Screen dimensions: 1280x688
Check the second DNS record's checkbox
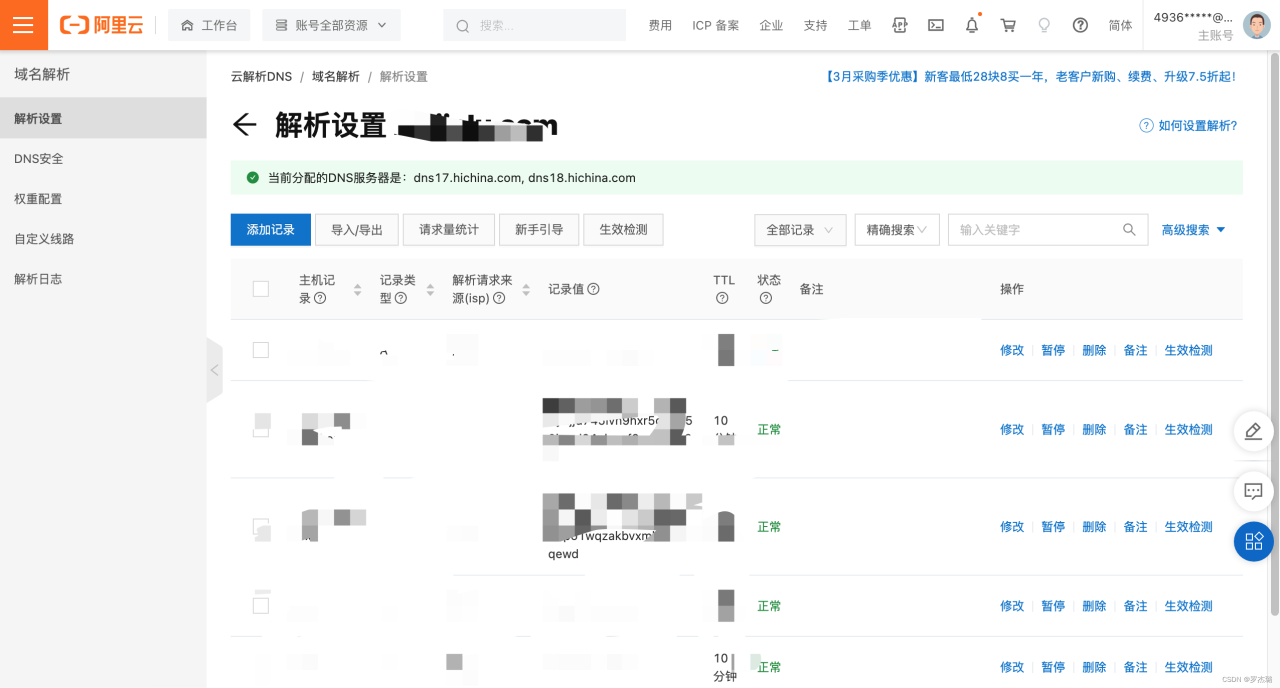pos(261,424)
